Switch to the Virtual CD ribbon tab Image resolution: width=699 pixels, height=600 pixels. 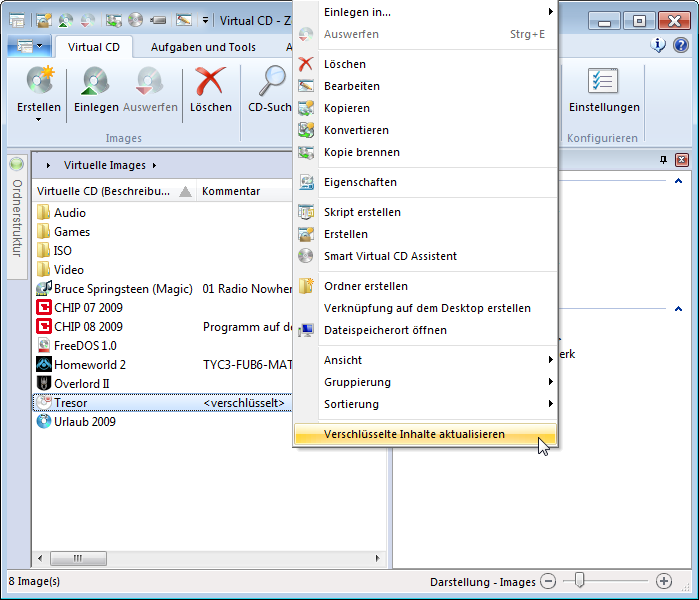coord(94,47)
